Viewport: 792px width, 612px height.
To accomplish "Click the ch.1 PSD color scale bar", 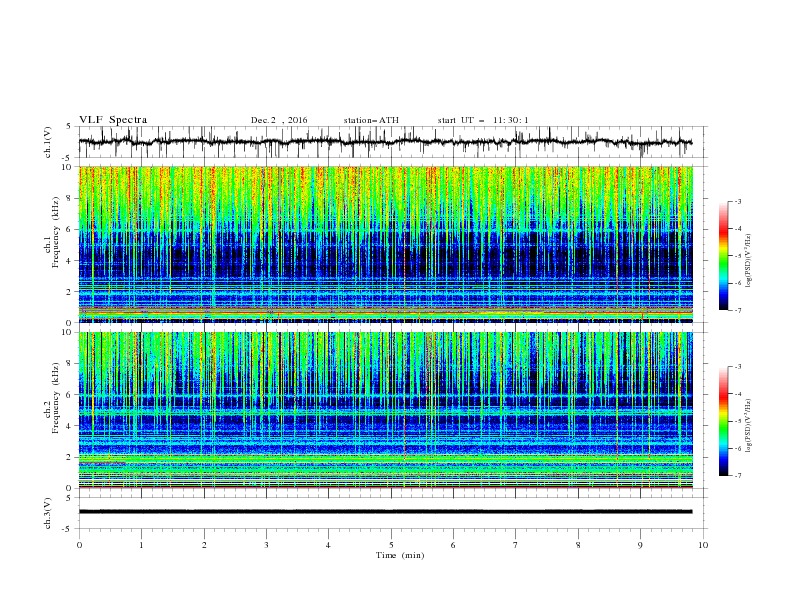I will [x=723, y=256].
